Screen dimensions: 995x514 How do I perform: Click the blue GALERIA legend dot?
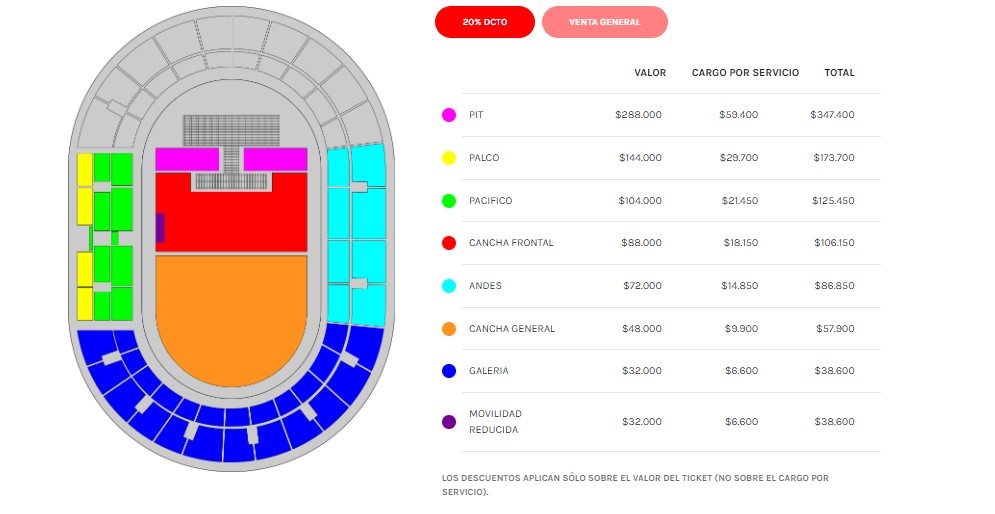click(x=449, y=371)
